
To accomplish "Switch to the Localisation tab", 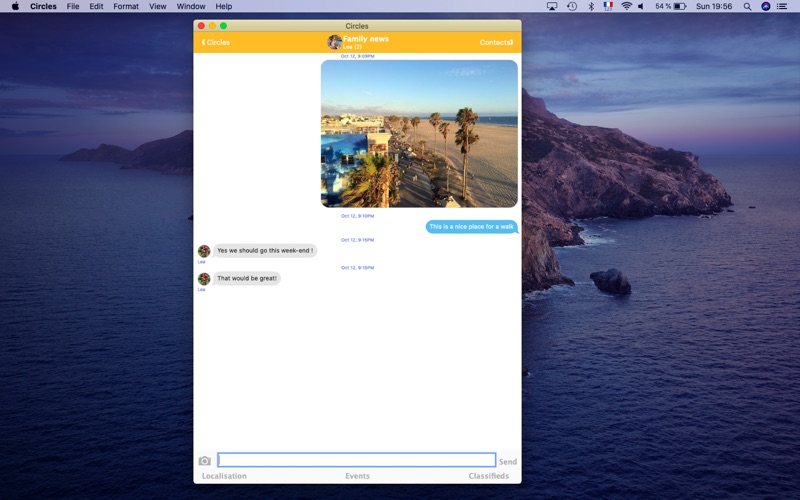I will (224, 476).
